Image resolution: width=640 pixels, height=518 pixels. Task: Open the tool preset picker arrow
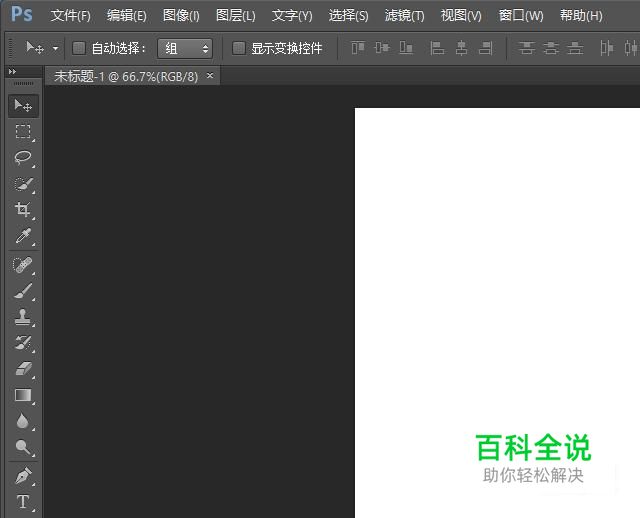(x=55, y=48)
